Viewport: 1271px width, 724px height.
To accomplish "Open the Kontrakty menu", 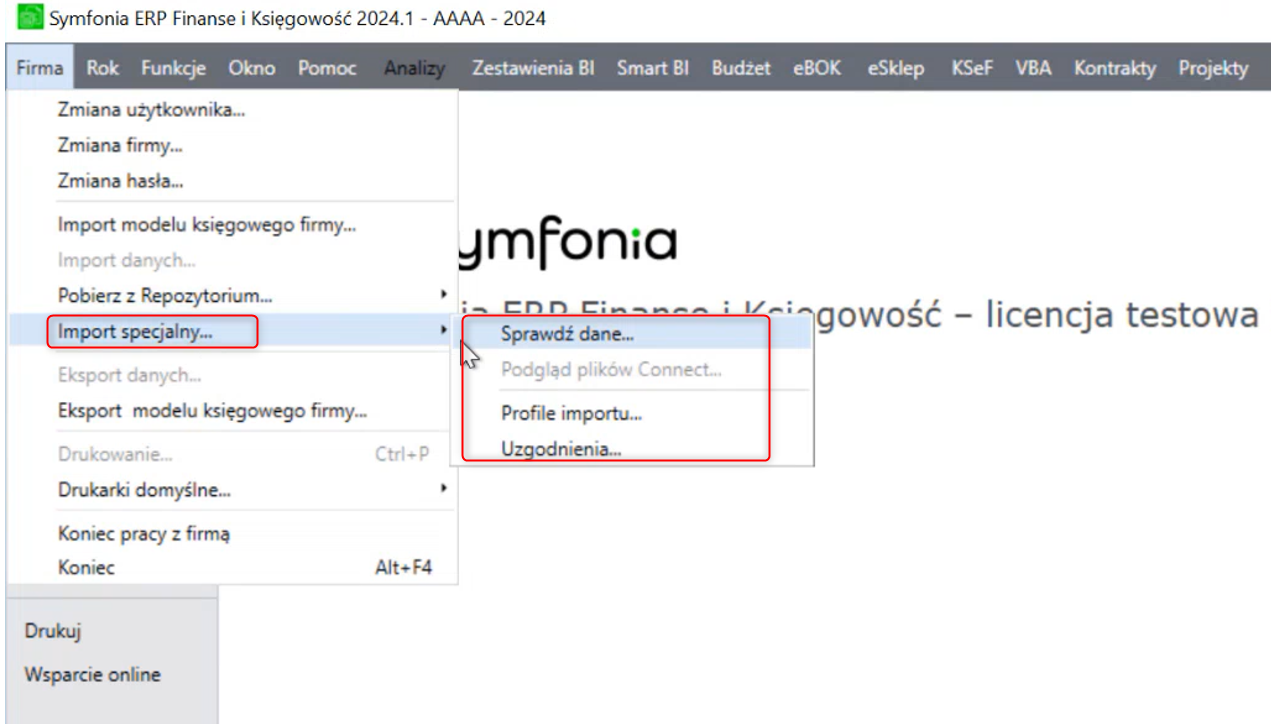I will 1115,68.
